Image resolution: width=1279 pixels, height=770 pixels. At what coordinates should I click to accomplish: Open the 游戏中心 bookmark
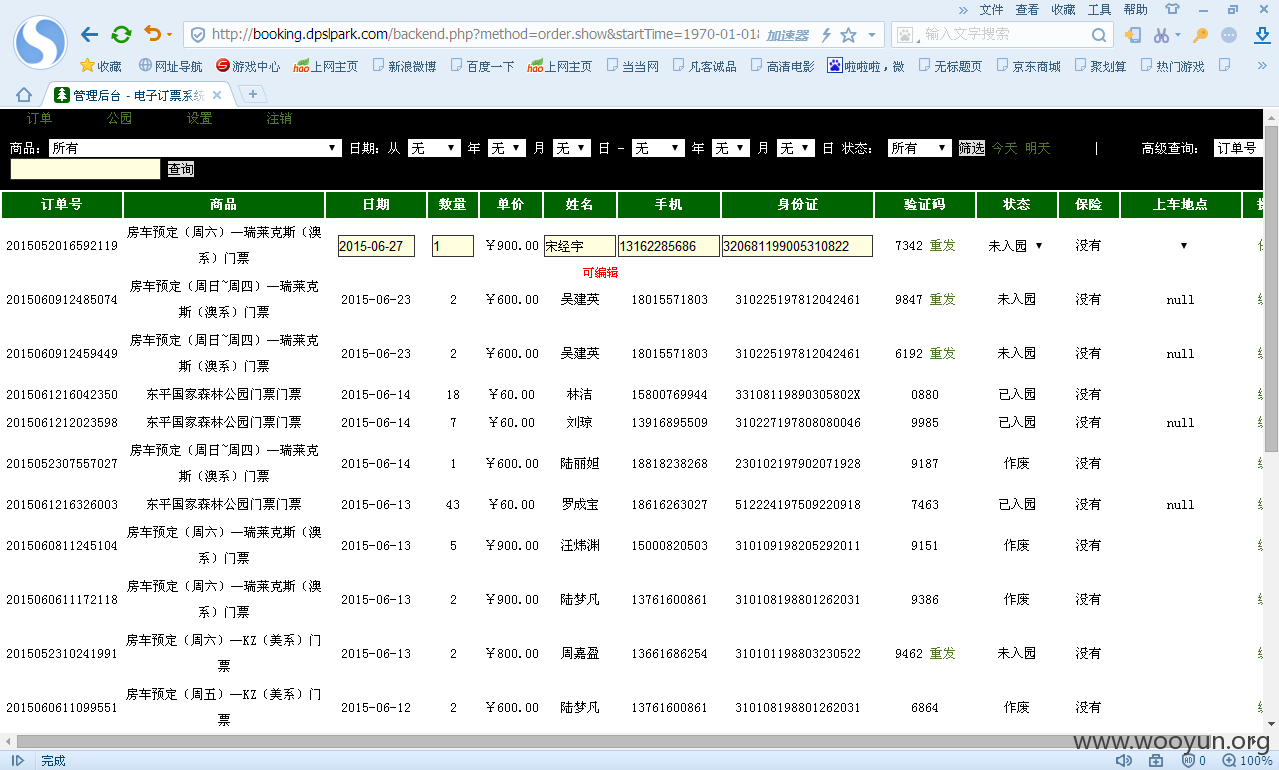point(248,66)
